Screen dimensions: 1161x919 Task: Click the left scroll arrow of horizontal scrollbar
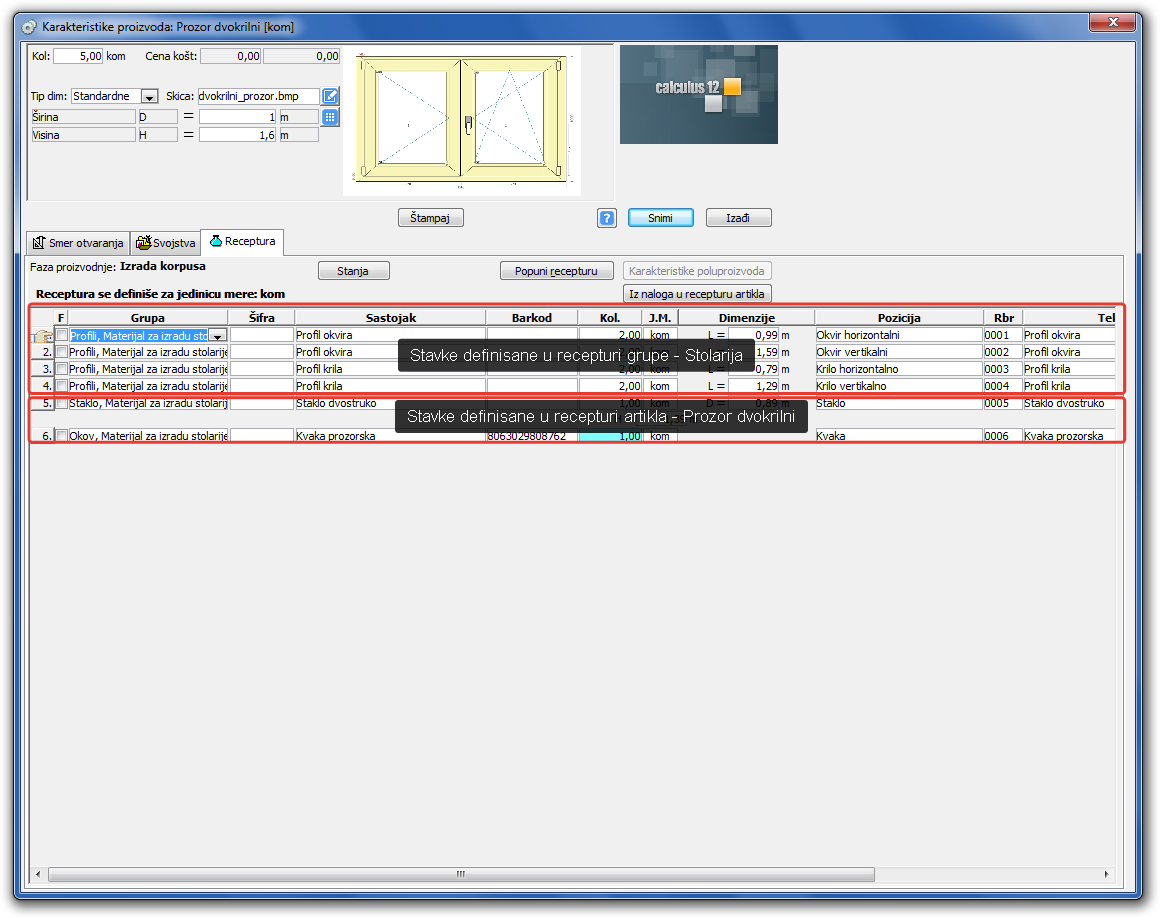pos(39,874)
